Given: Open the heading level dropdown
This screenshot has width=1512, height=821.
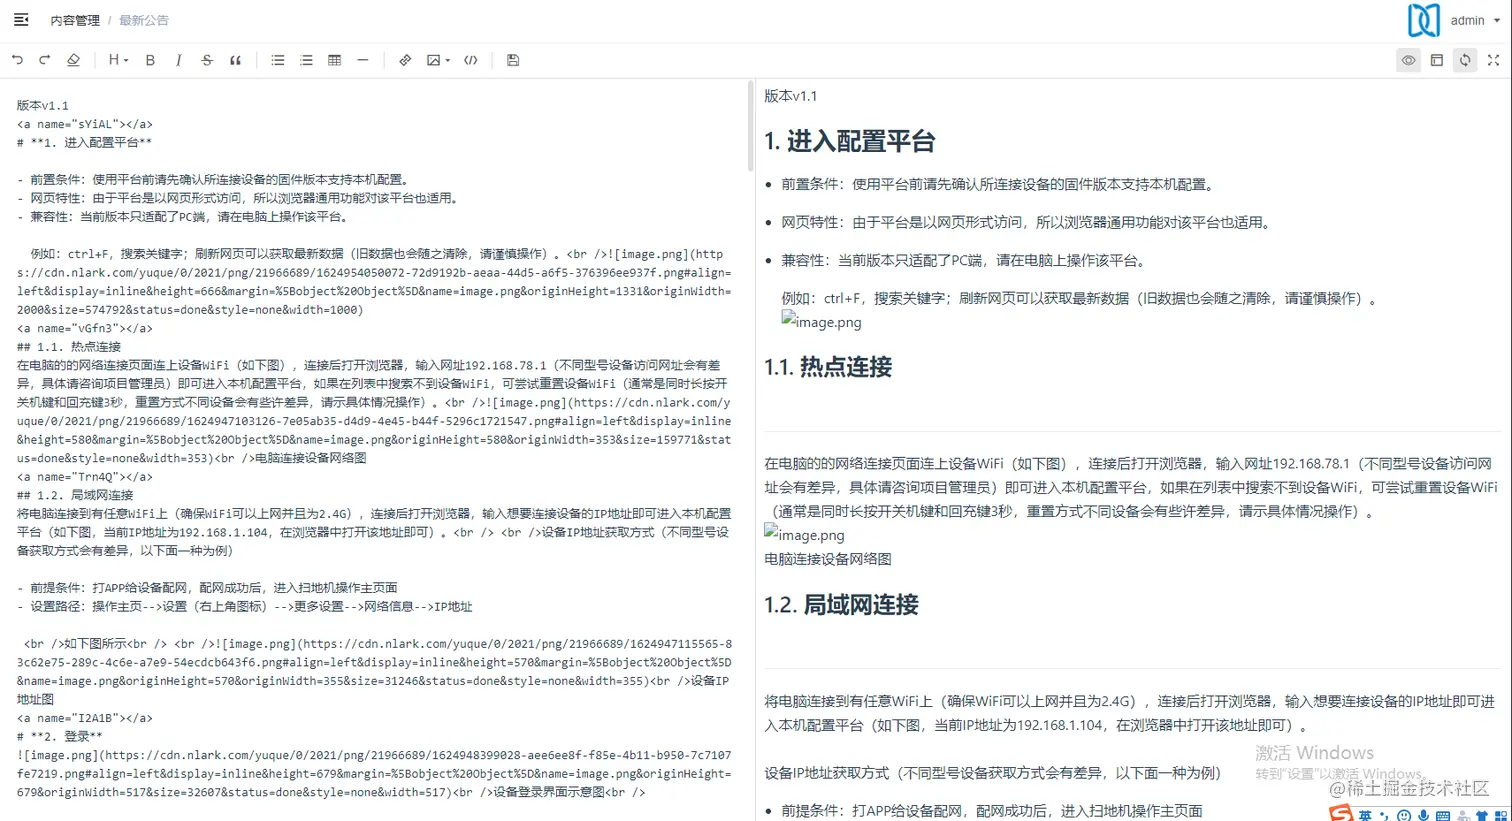Looking at the screenshot, I should pyautogui.click(x=116, y=60).
